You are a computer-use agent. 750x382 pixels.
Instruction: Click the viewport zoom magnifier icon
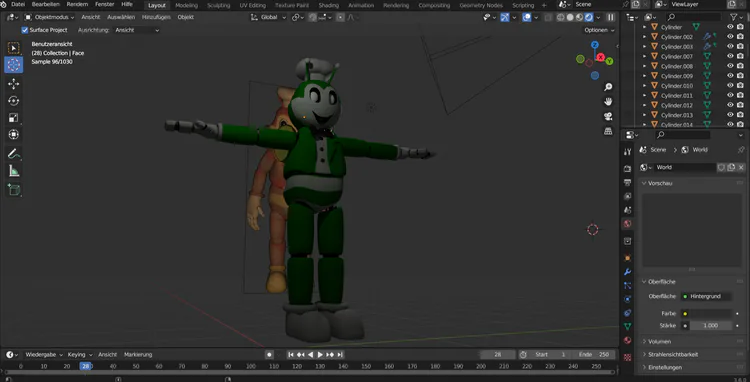click(x=608, y=87)
